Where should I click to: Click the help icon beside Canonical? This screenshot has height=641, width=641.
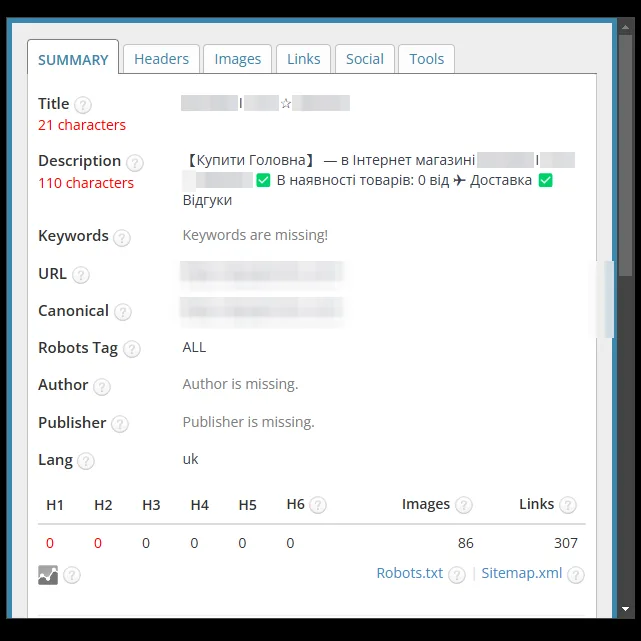pyautogui.click(x=123, y=312)
